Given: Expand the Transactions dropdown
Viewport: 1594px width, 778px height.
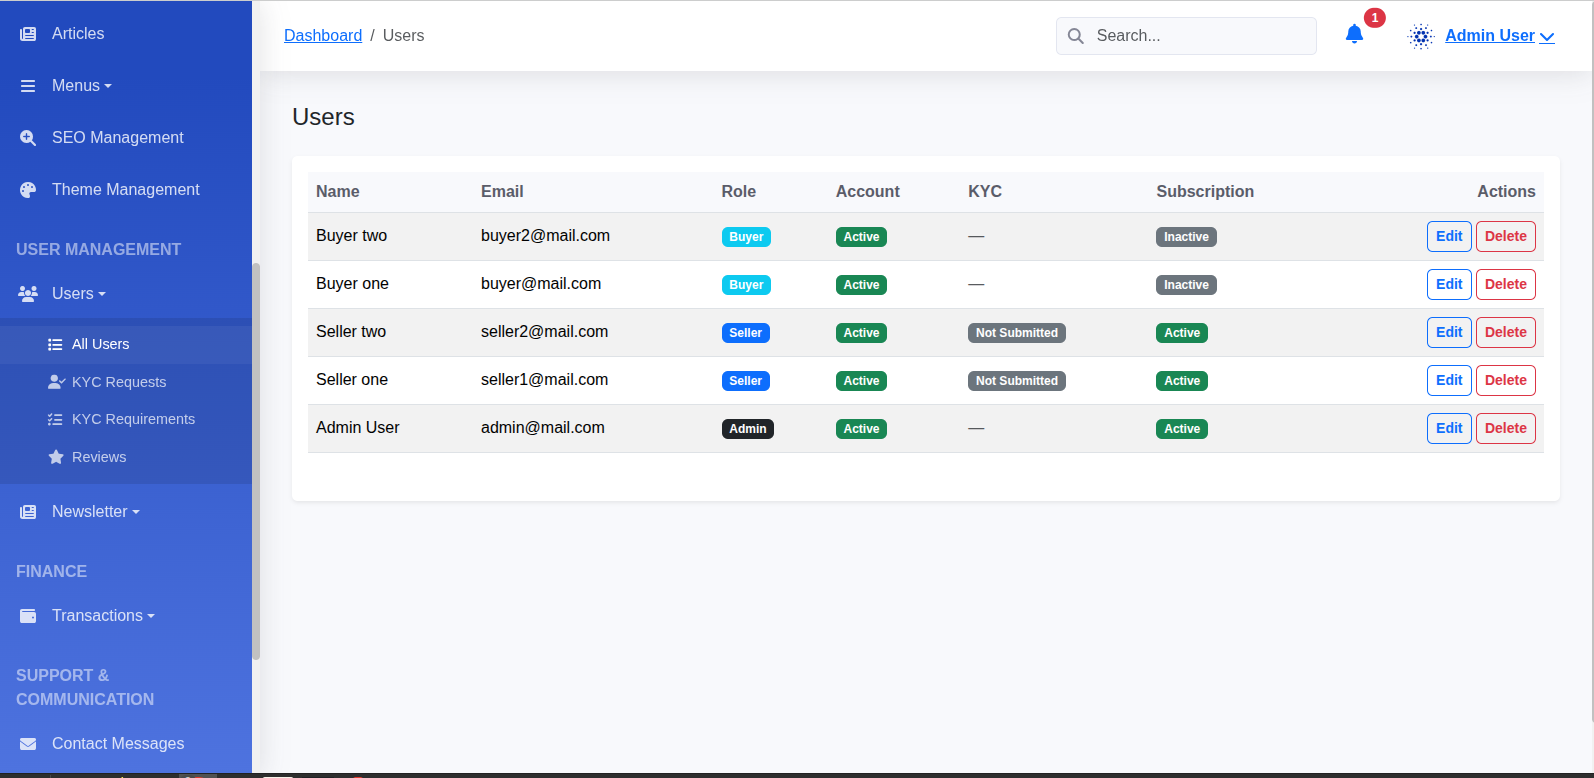Looking at the screenshot, I should (151, 616).
